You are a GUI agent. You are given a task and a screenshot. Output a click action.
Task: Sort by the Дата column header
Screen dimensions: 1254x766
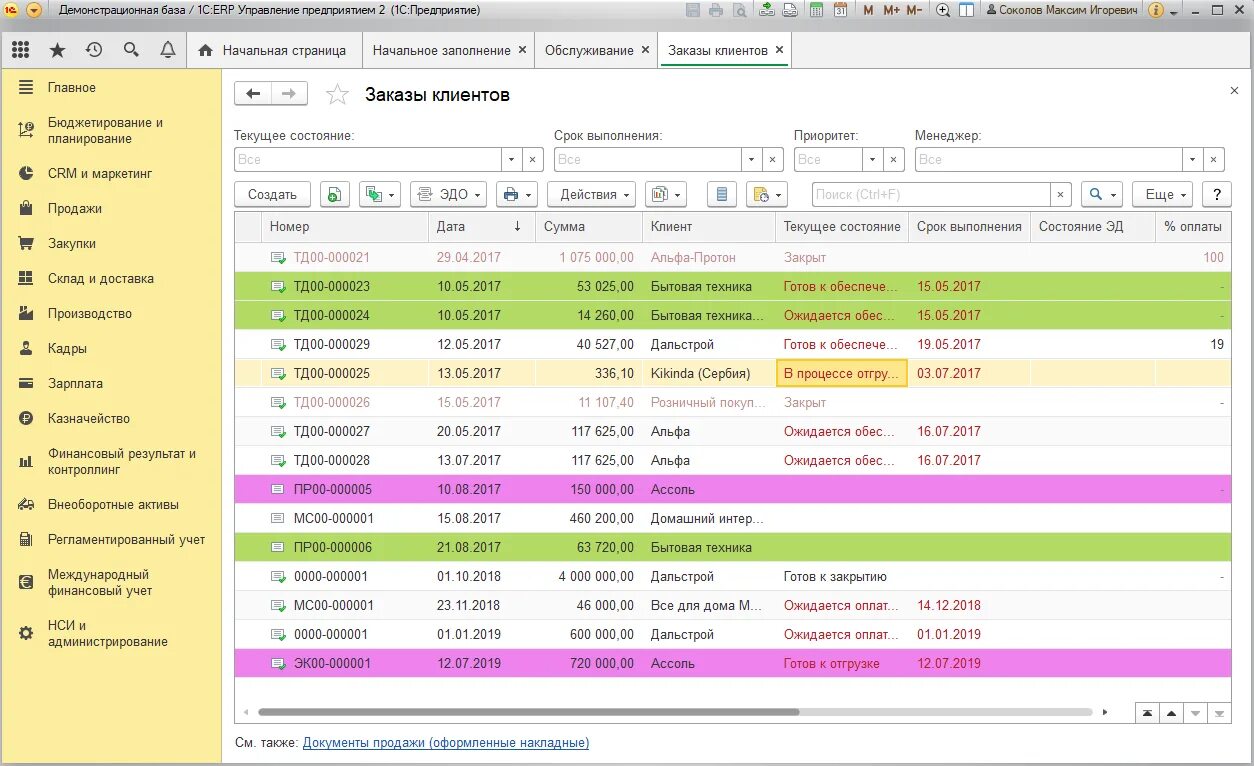pyautogui.click(x=481, y=226)
